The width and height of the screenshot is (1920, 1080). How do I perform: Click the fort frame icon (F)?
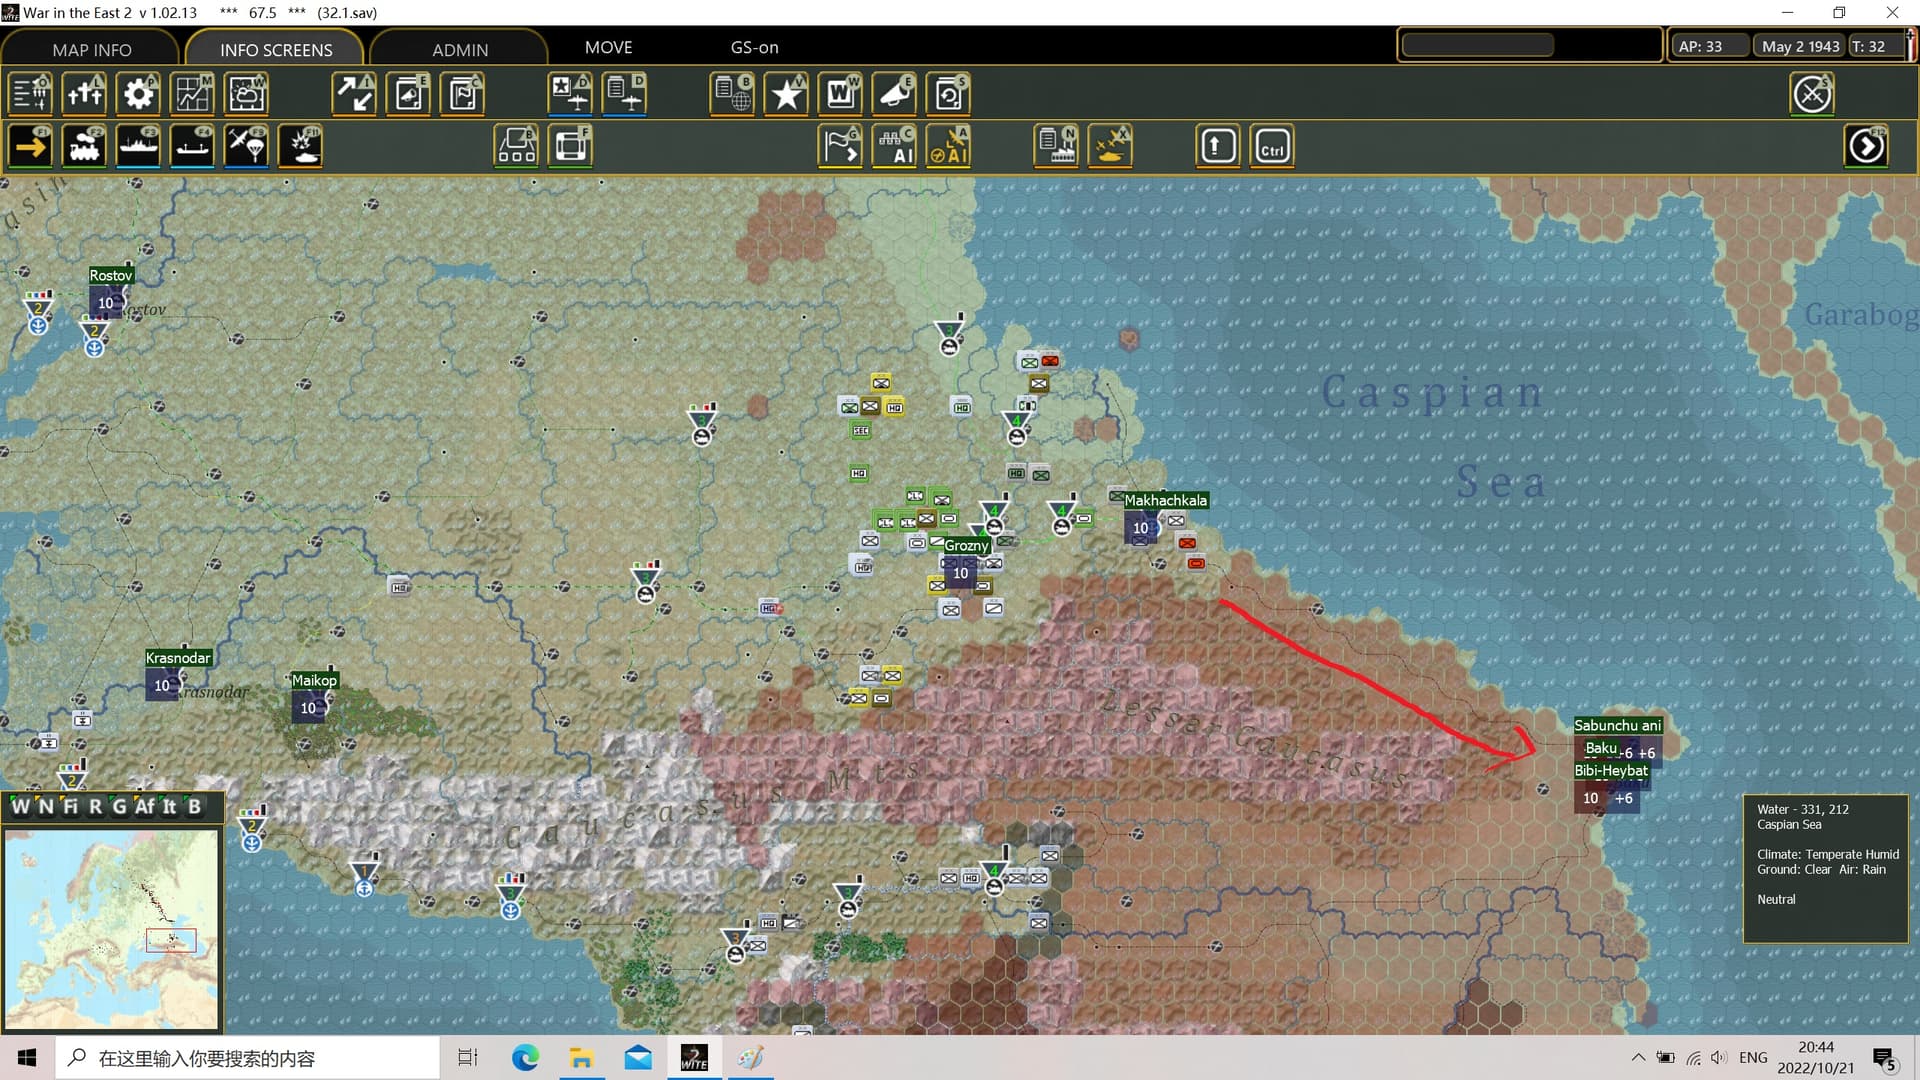[571, 147]
